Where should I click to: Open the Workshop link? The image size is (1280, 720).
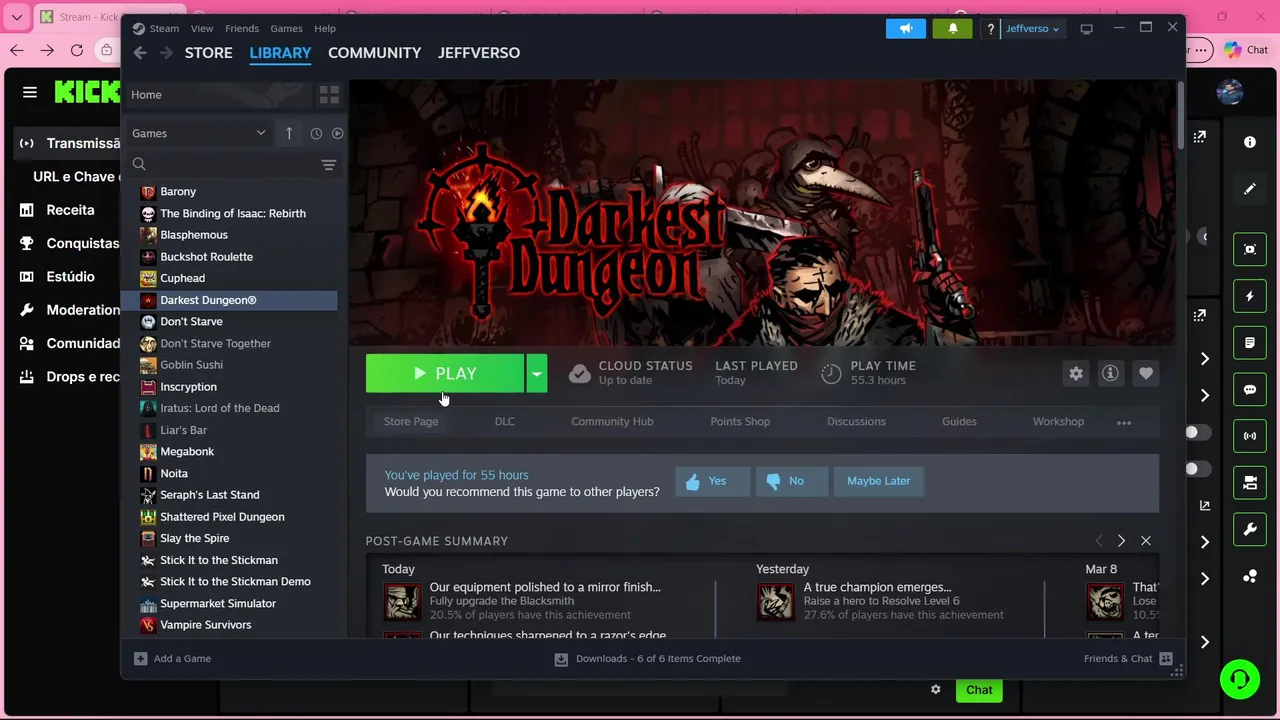pyautogui.click(x=1058, y=422)
